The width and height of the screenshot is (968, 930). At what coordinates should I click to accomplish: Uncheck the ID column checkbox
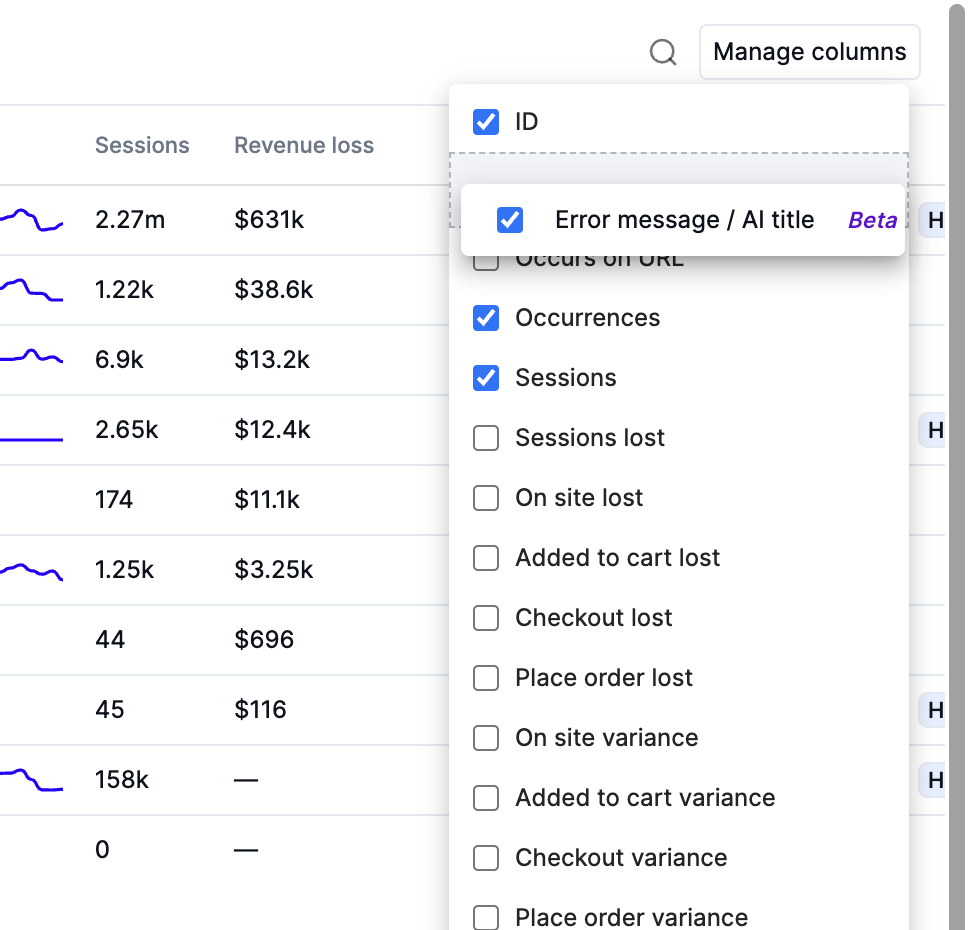[486, 122]
